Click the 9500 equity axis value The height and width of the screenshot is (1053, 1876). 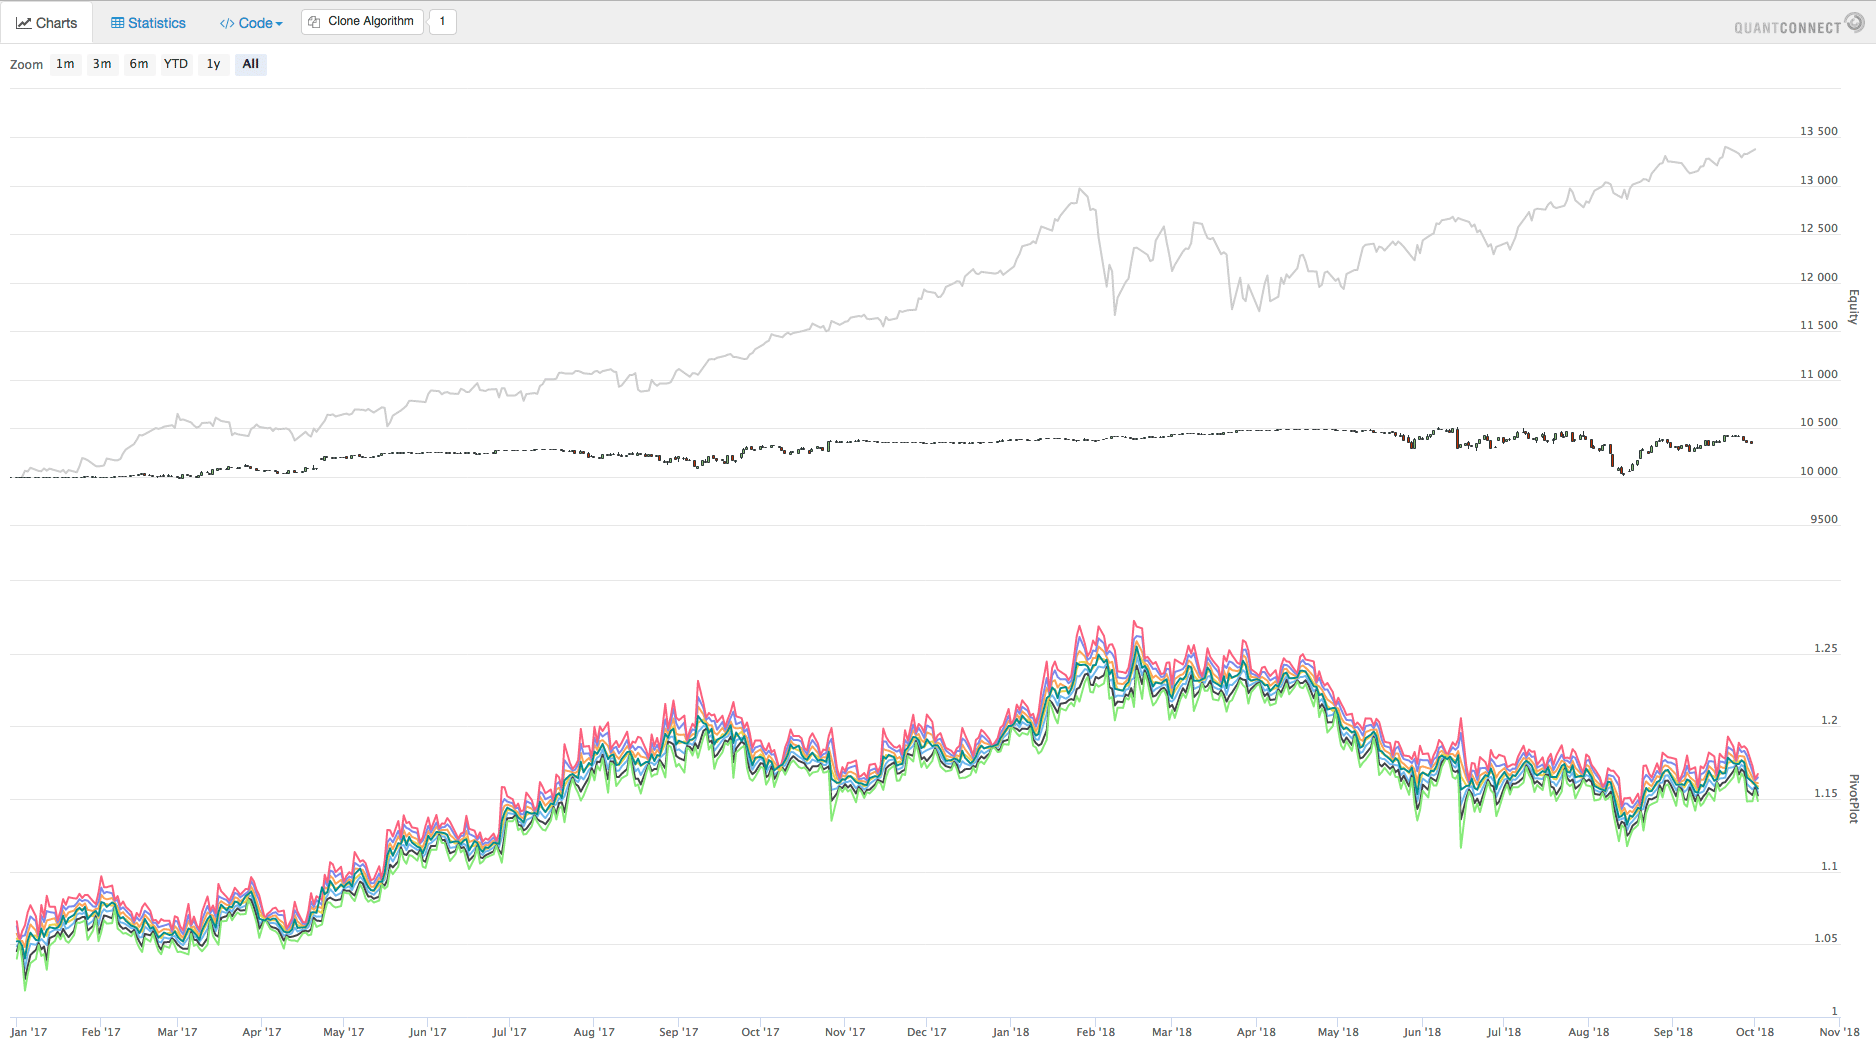click(1823, 519)
